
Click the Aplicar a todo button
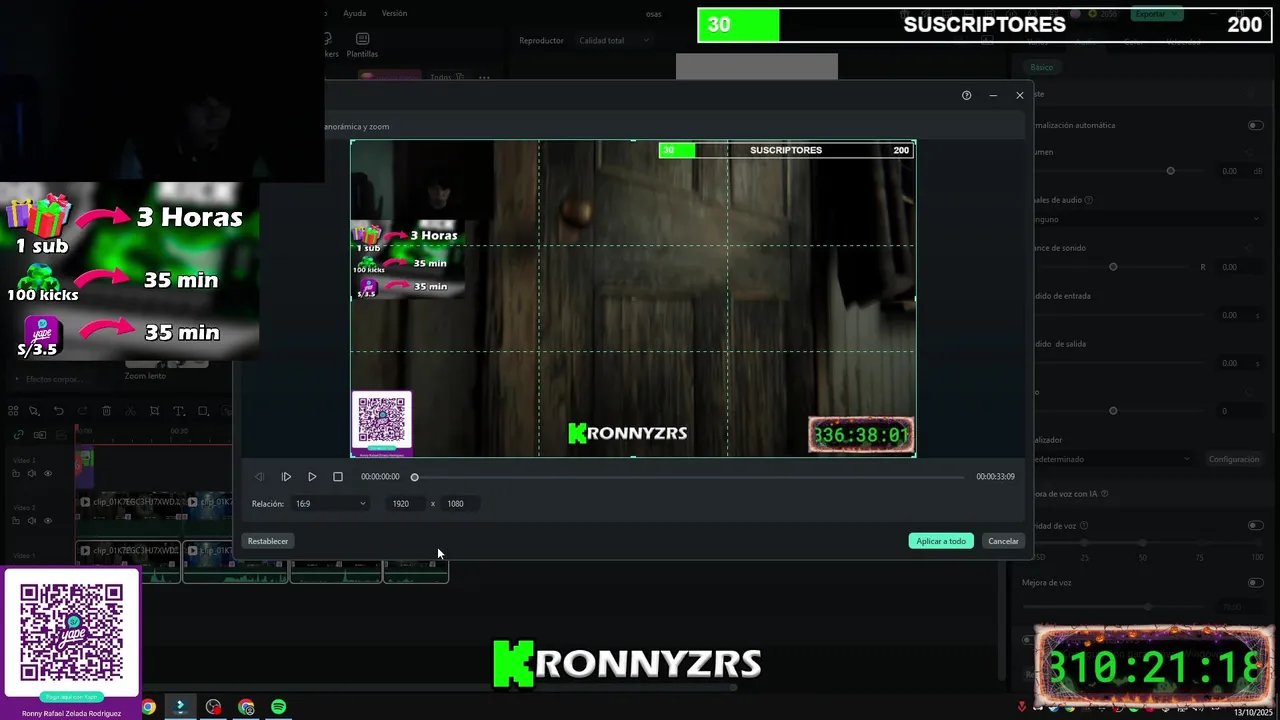point(941,541)
